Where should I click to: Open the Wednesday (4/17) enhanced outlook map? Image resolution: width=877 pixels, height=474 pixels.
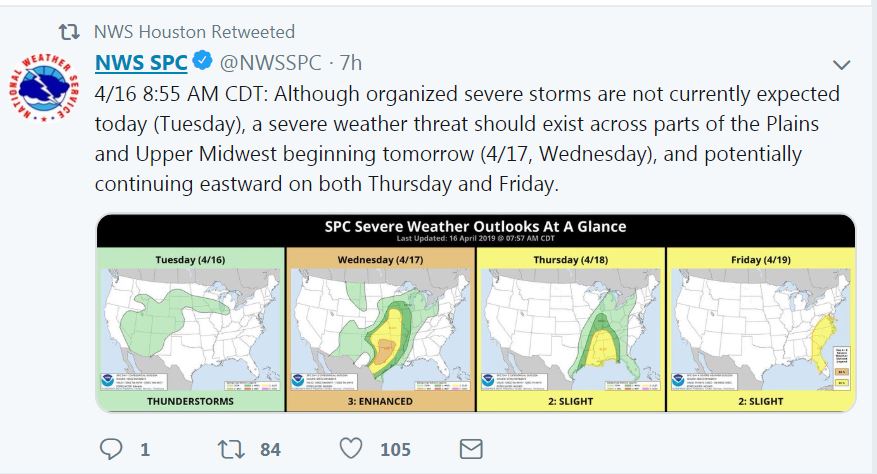pyautogui.click(x=380, y=320)
